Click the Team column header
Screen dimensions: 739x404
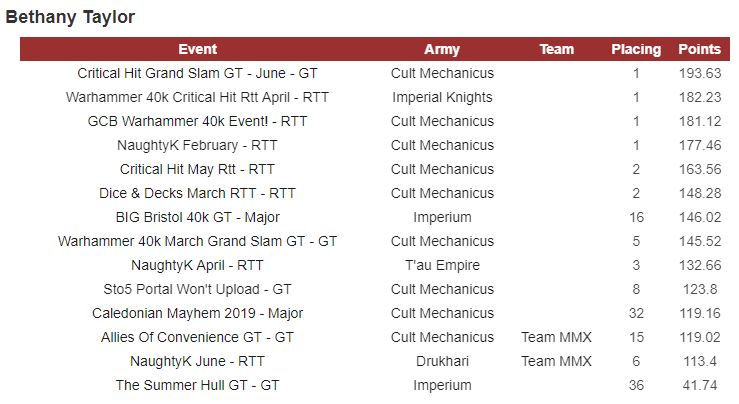click(556, 49)
